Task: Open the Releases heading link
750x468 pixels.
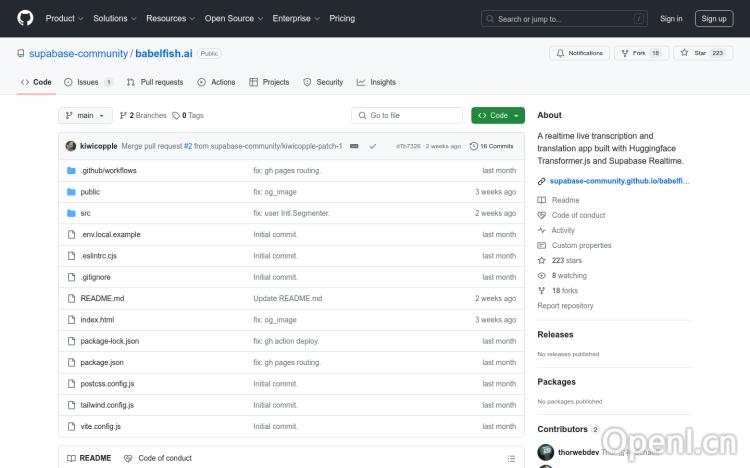Action: click(555, 334)
